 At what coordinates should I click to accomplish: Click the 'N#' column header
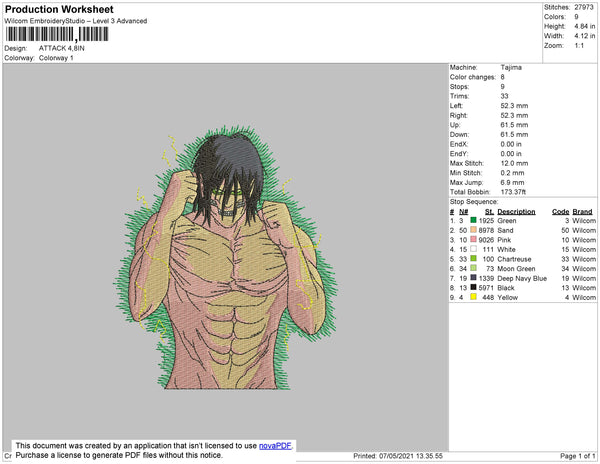[463, 212]
